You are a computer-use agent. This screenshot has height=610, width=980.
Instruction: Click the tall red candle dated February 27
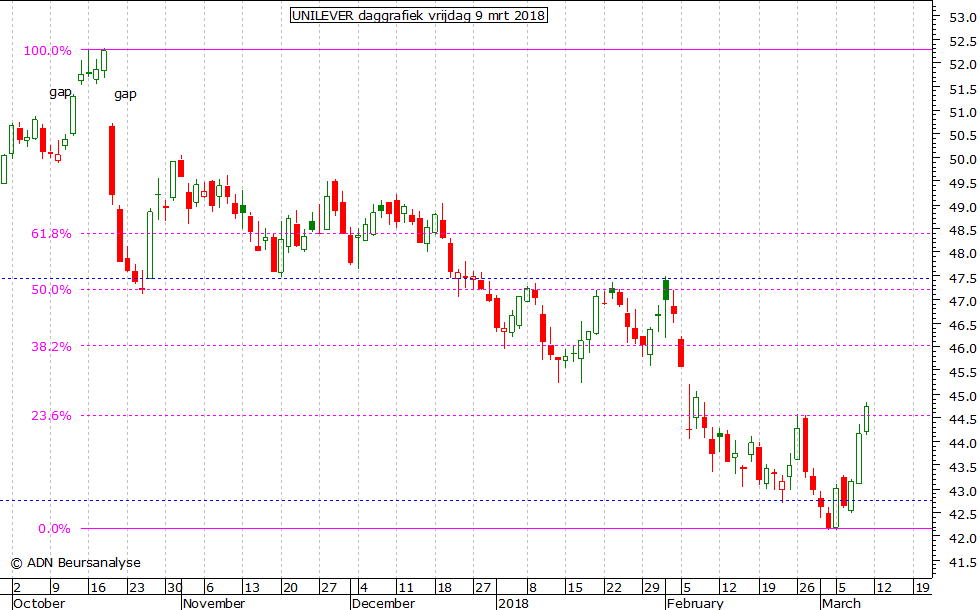coord(806,445)
